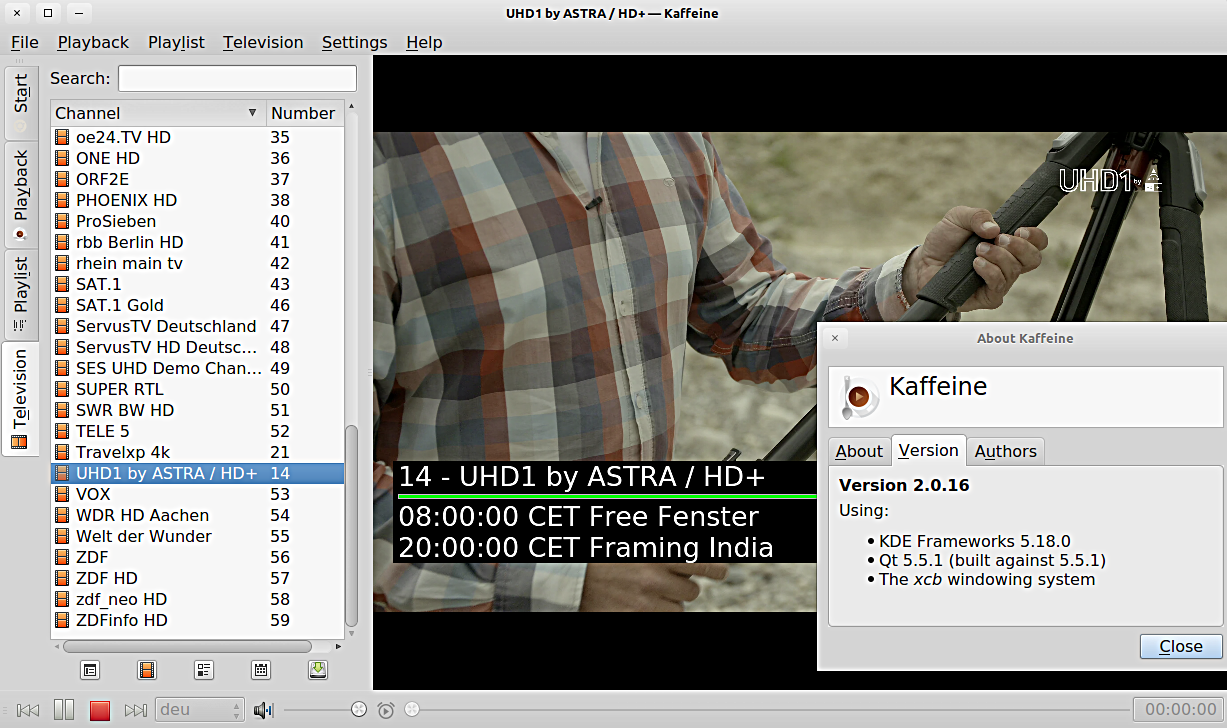Select channel WDR HD Aachen
This screenshot has height=728, width=1227.
coord(197,515)
